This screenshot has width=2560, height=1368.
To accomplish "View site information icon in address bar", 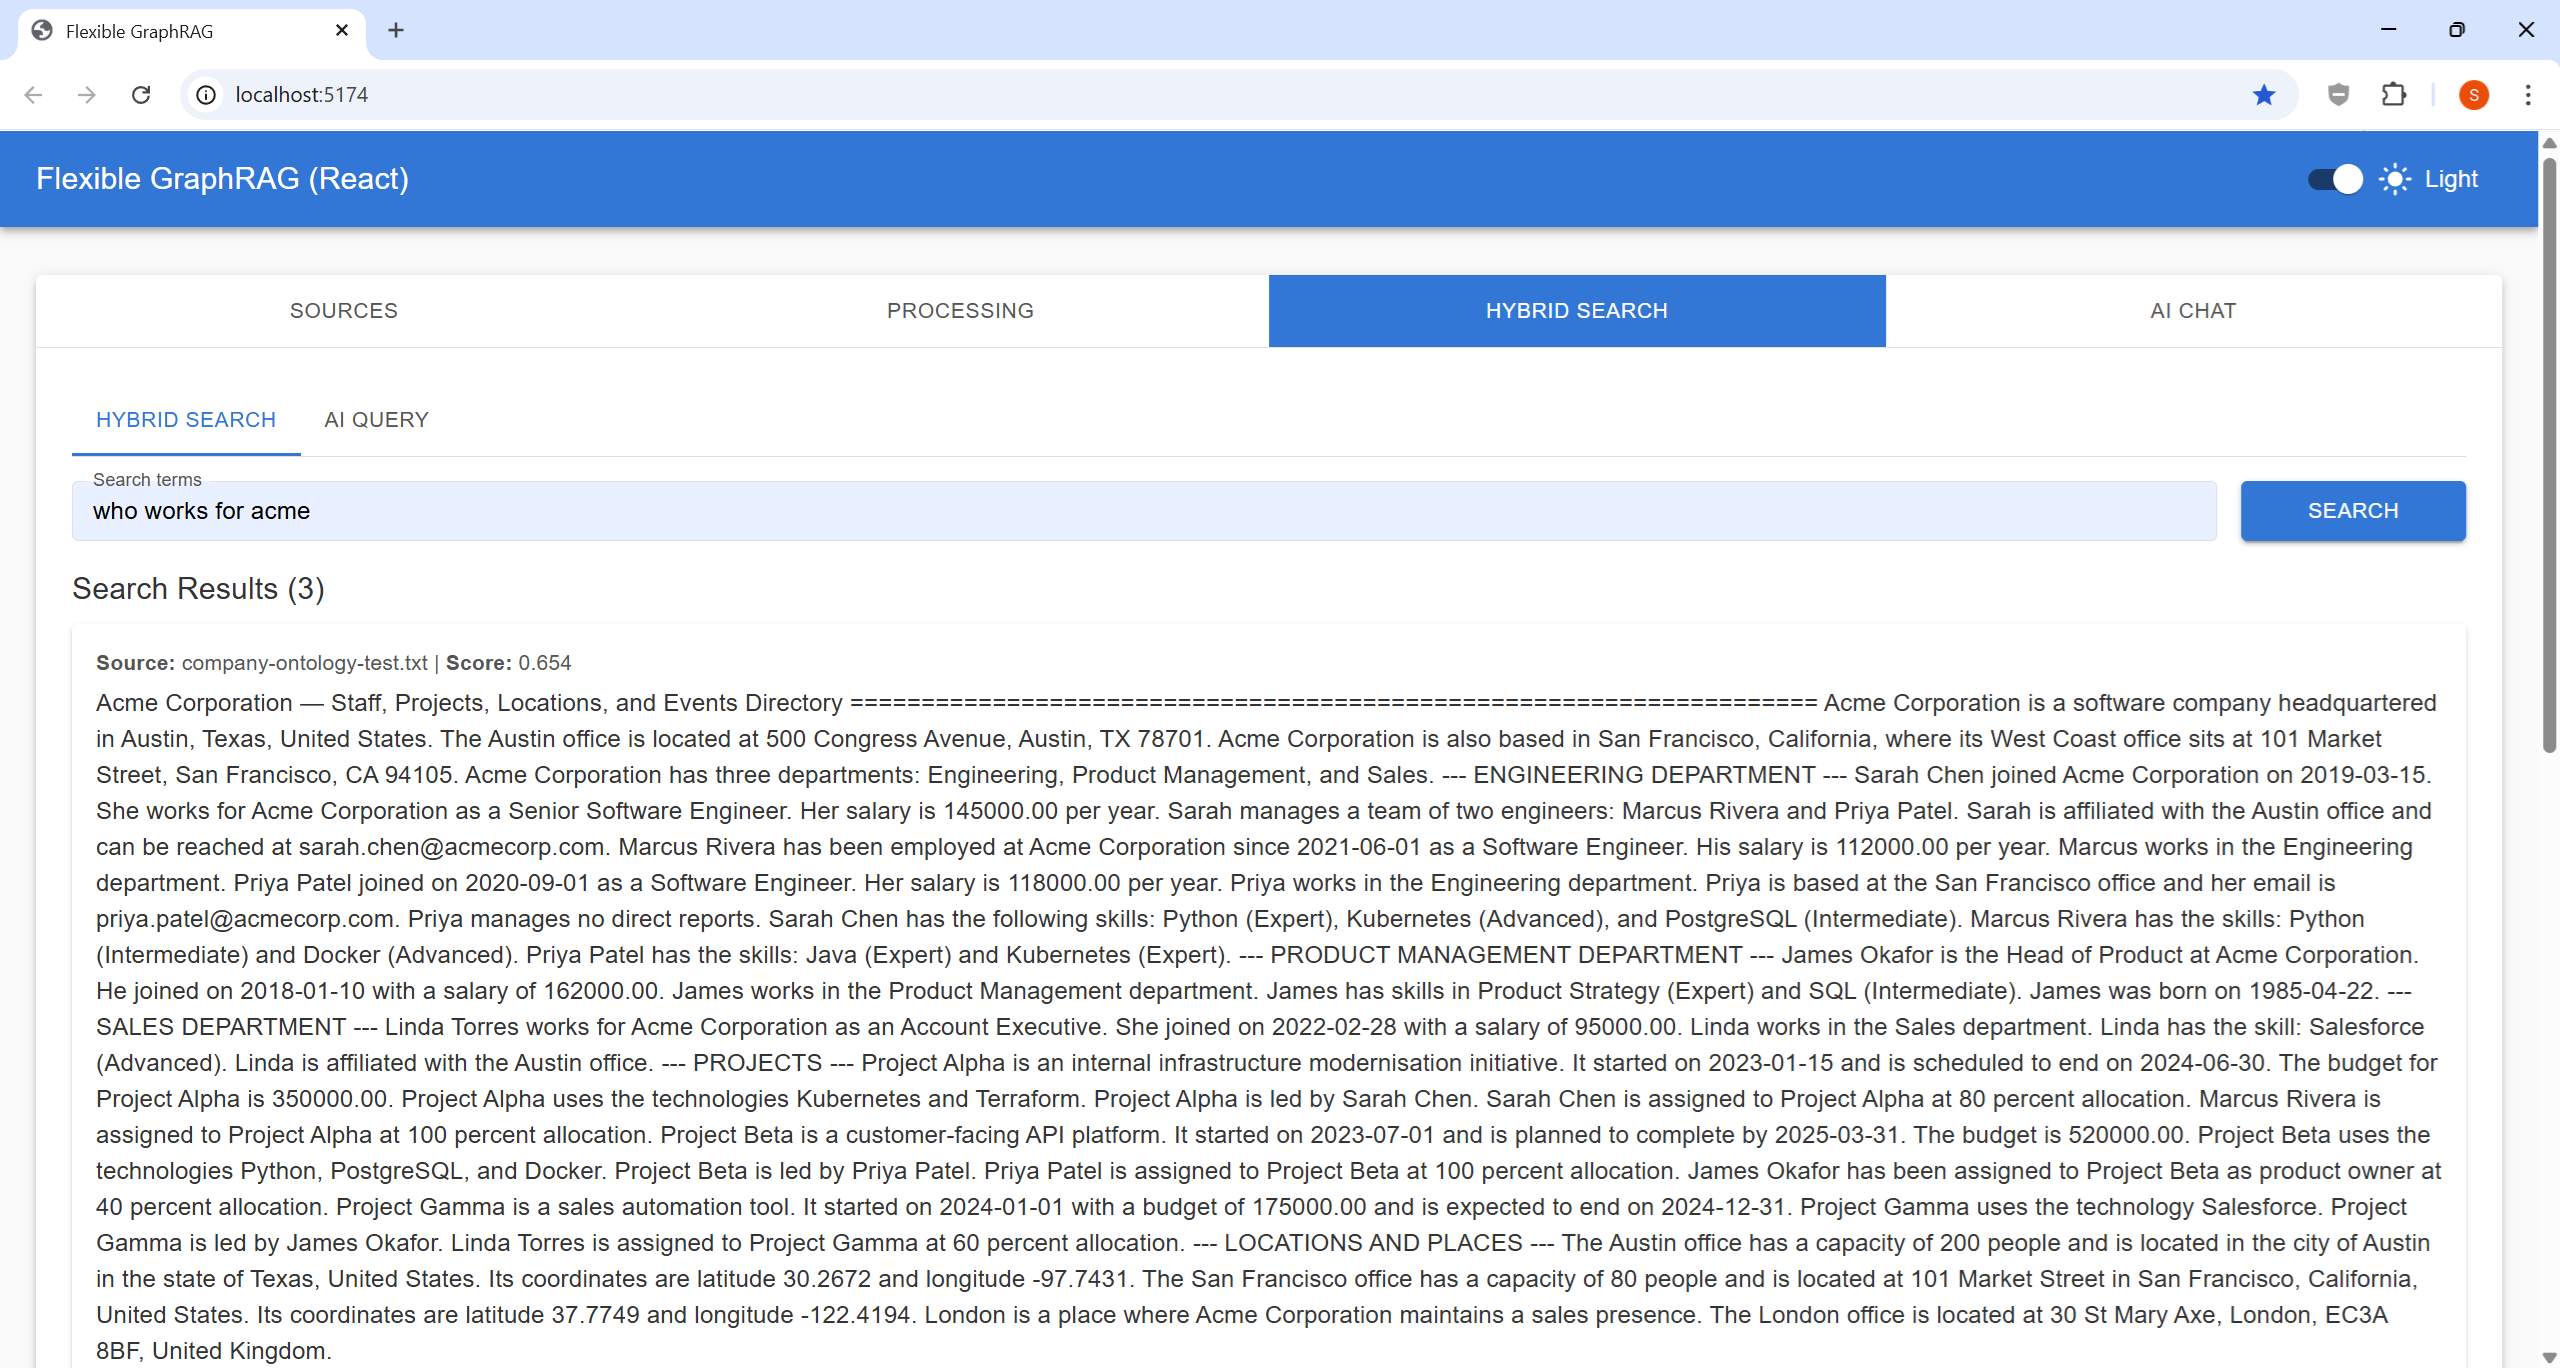I will point(206,95).
